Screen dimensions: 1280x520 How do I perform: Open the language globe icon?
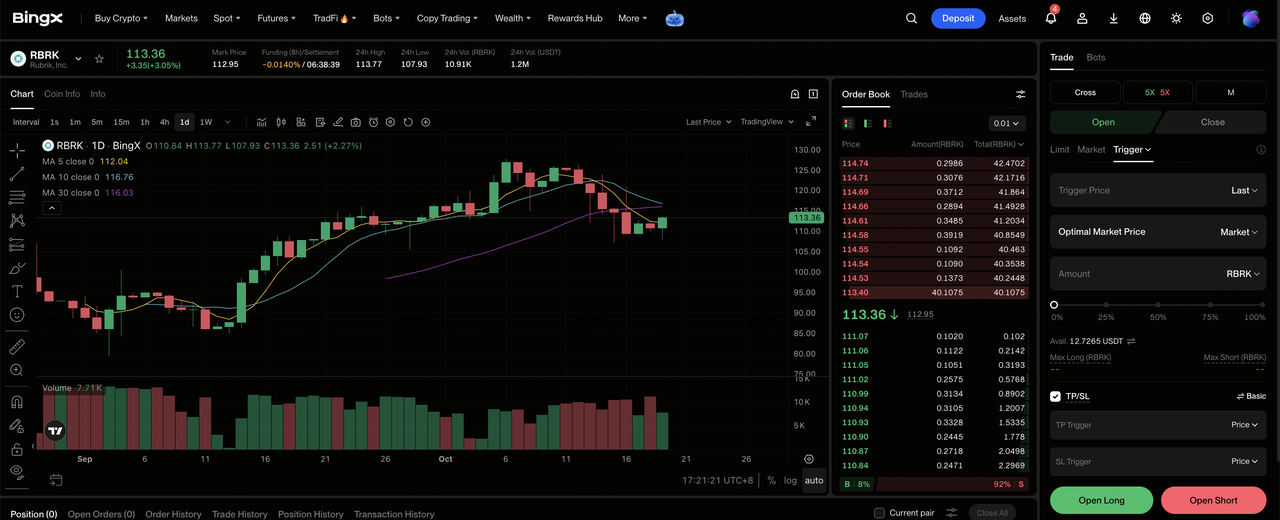(1145, 18)
